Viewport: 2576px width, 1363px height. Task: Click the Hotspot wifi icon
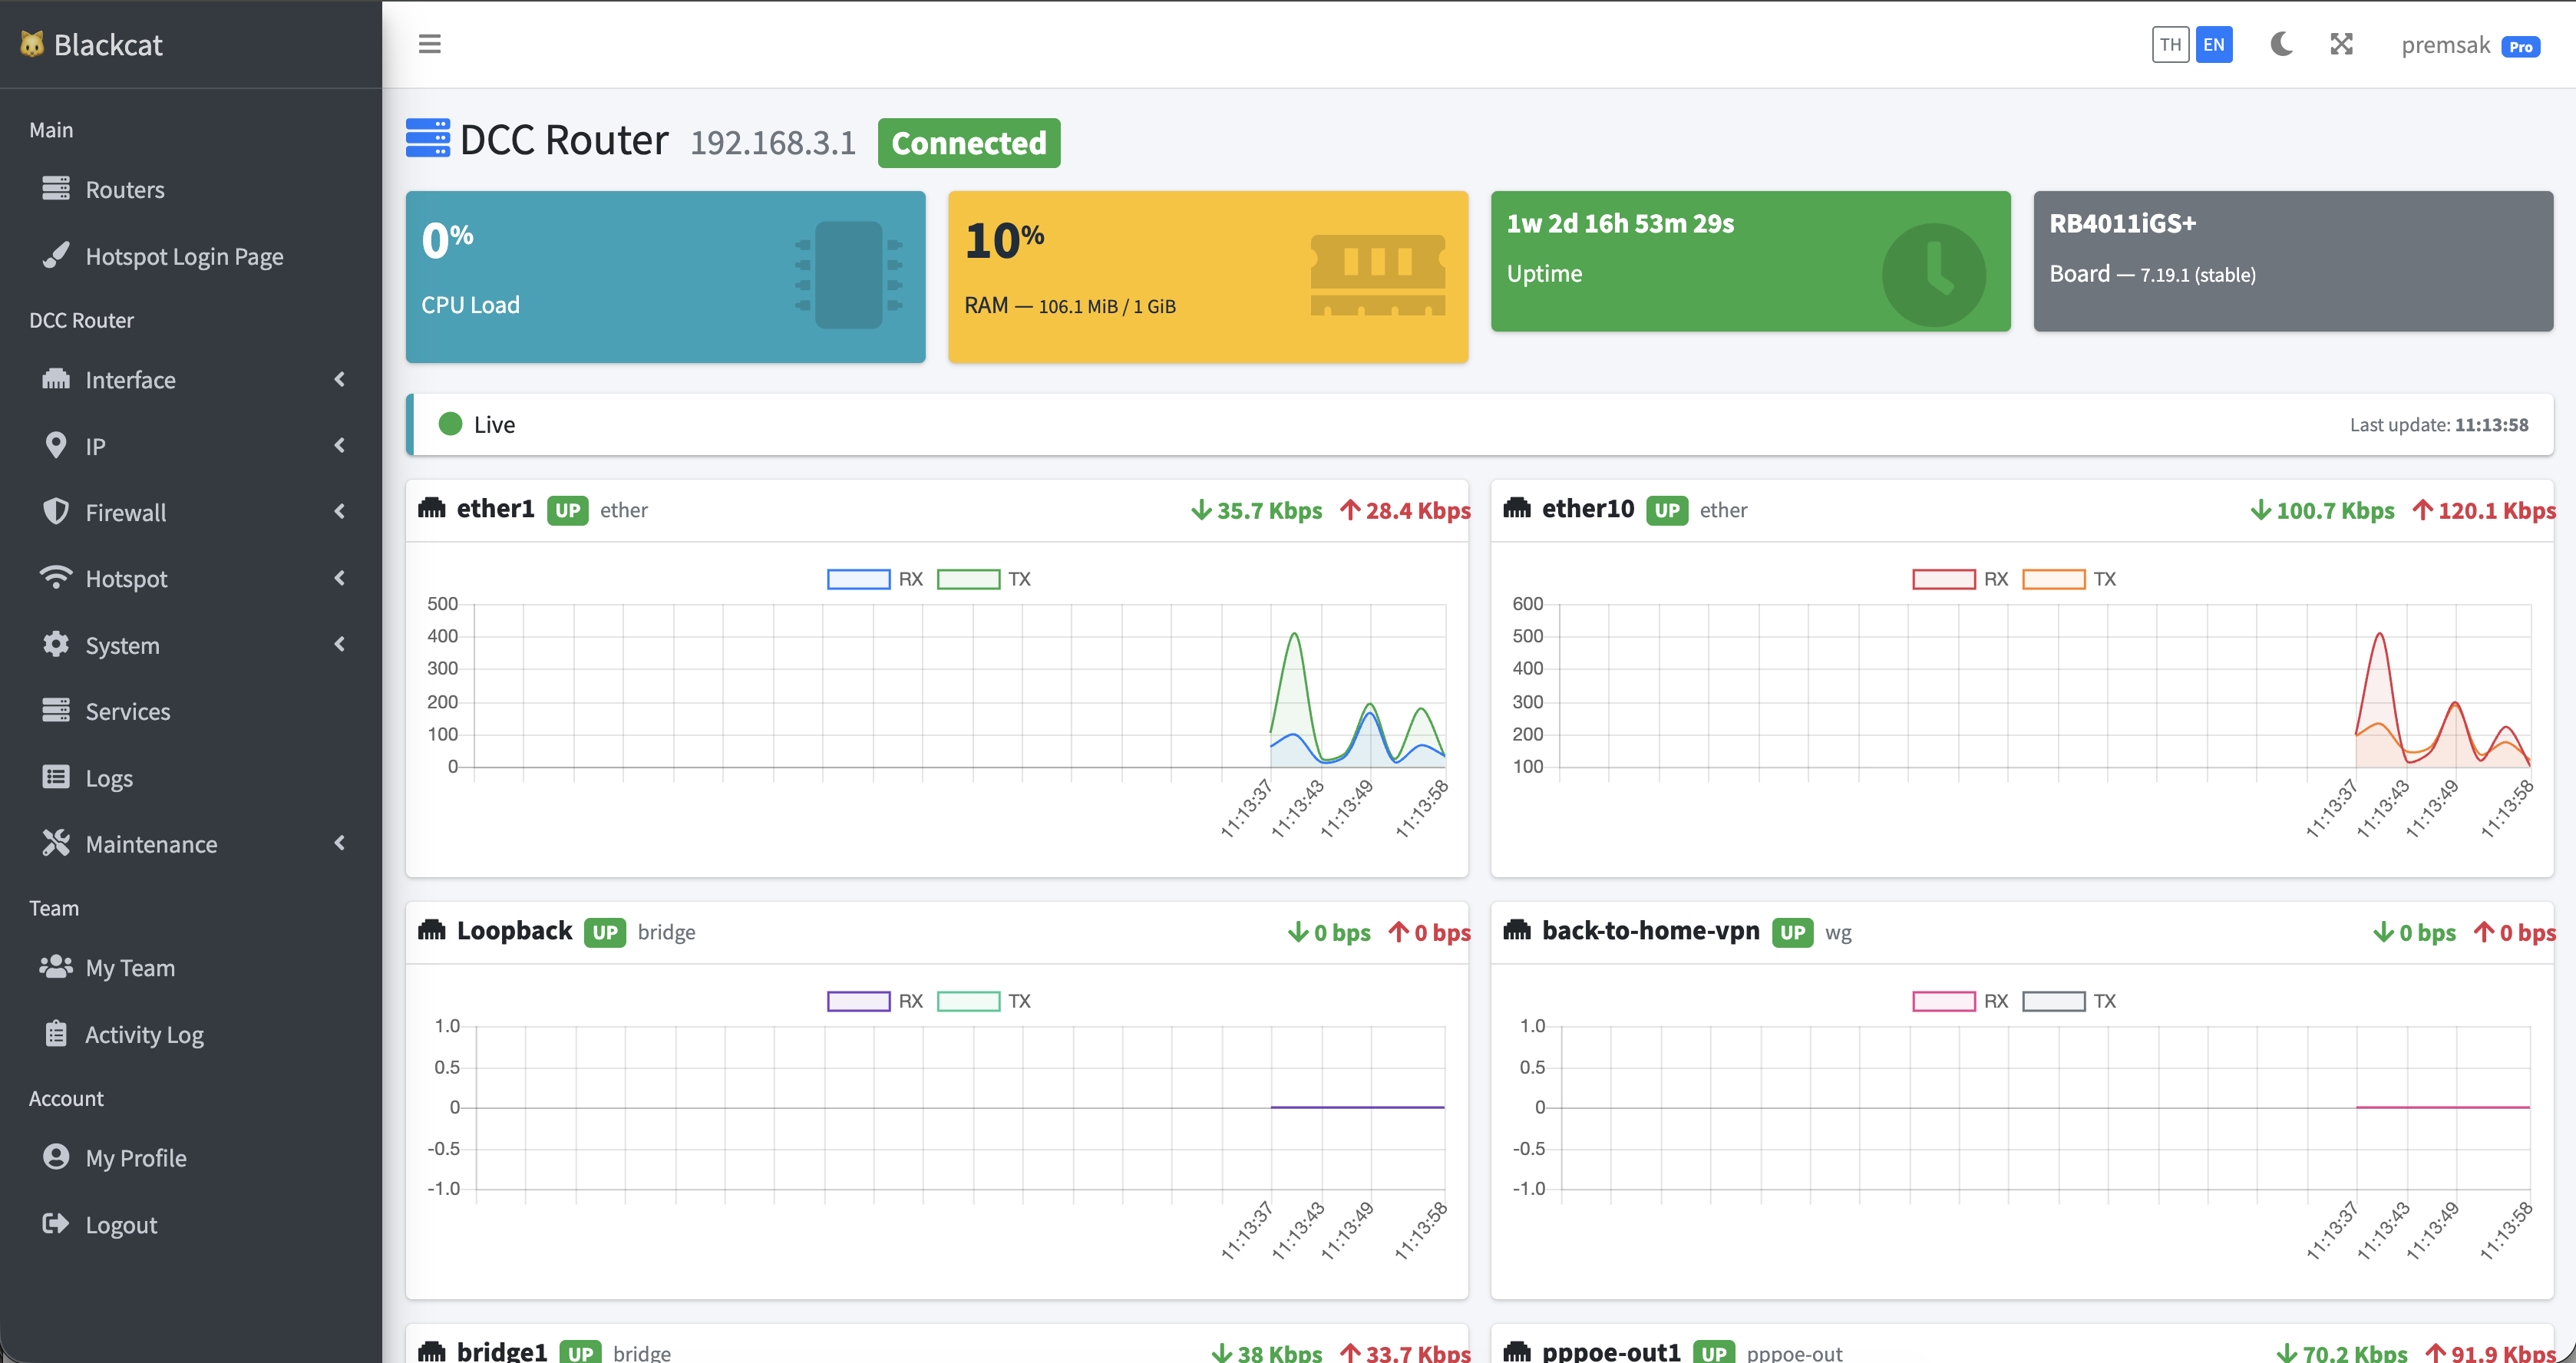(x=56, y=578)
